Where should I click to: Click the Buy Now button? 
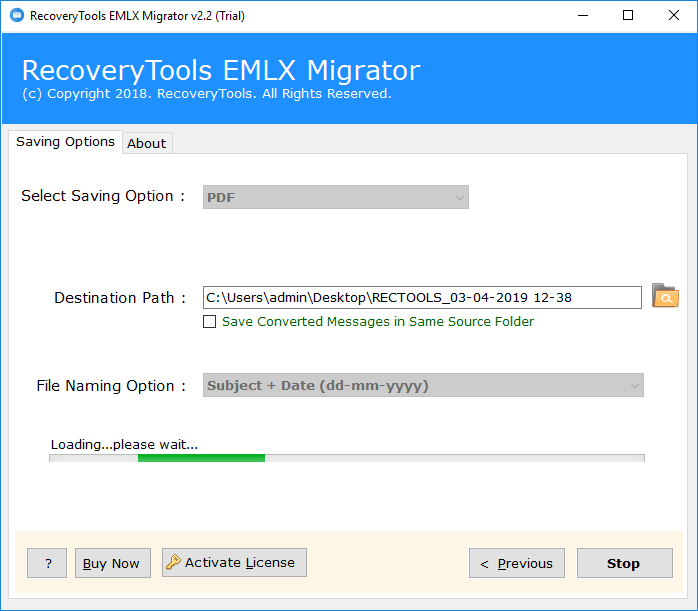113,563
